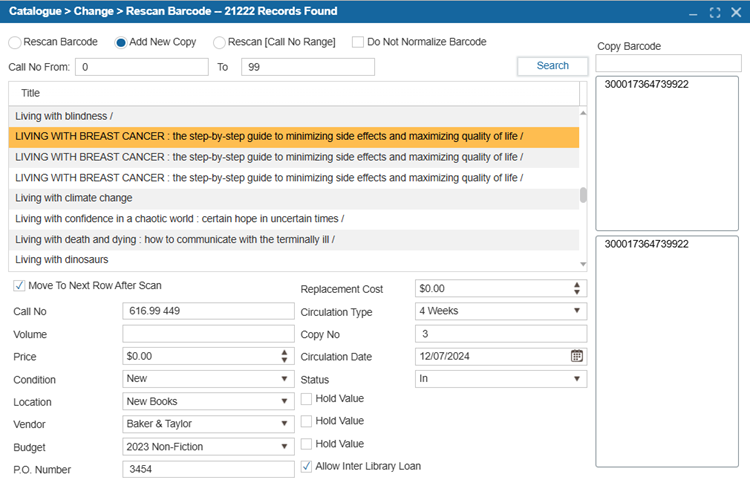Select the Add New Copy option
Screen dimensions: 750x483
tap(121, 42)
